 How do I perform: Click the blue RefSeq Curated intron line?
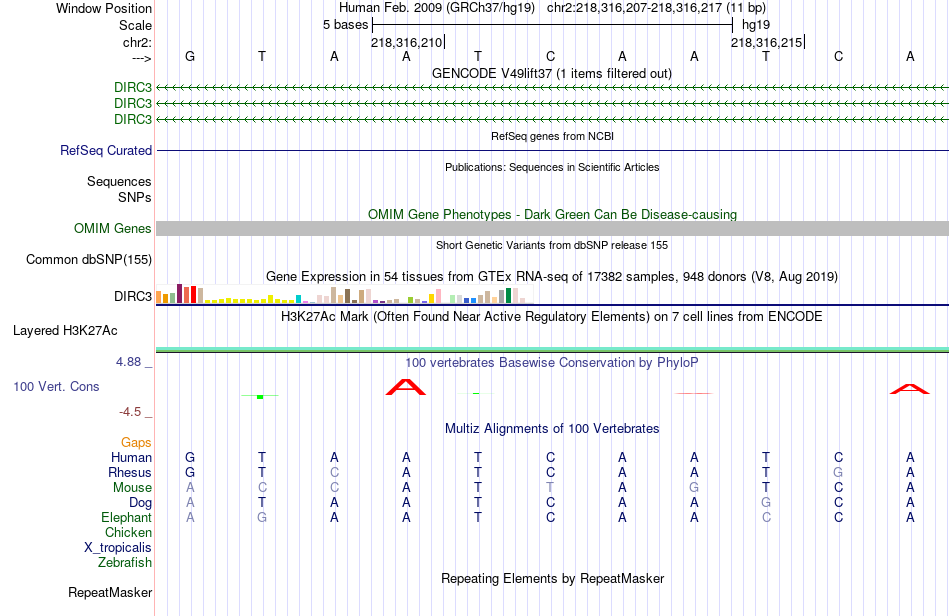pos(552,150)
